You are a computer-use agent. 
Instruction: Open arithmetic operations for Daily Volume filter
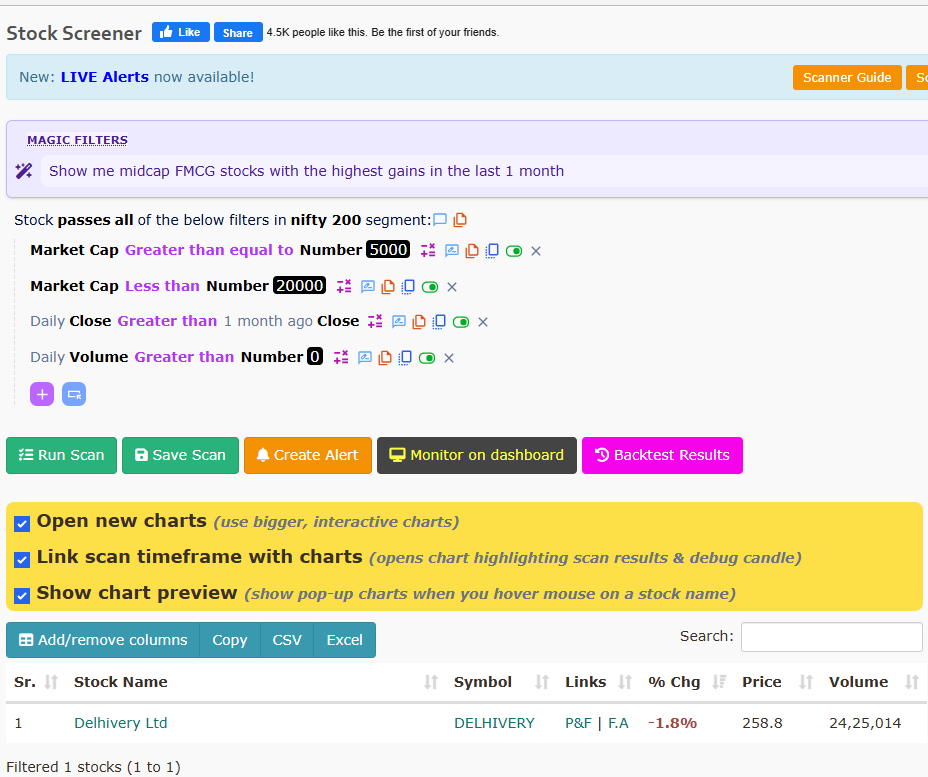click(341, 357)
